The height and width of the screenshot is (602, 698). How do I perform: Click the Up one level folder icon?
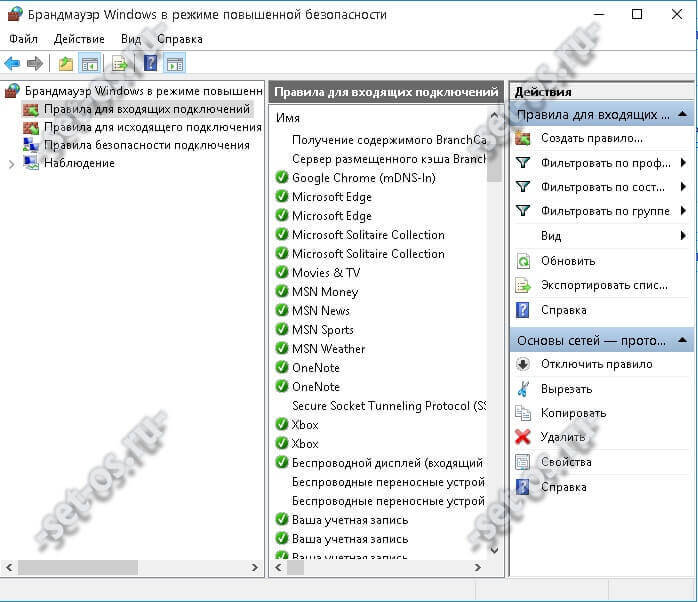click(66, 64)
